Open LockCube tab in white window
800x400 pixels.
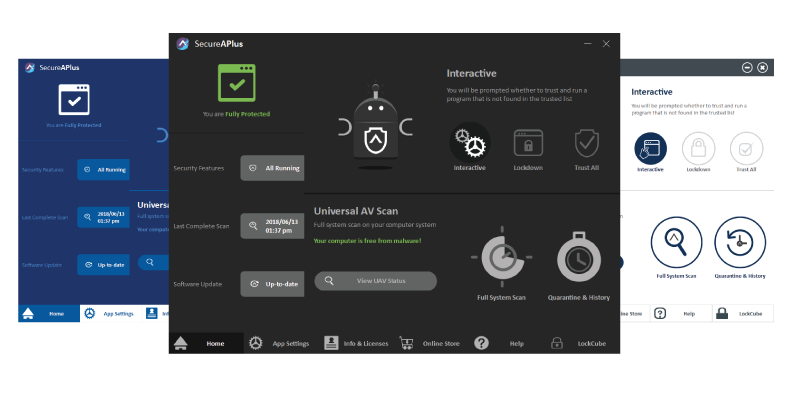pyautogui.click(x=743, y=314)
